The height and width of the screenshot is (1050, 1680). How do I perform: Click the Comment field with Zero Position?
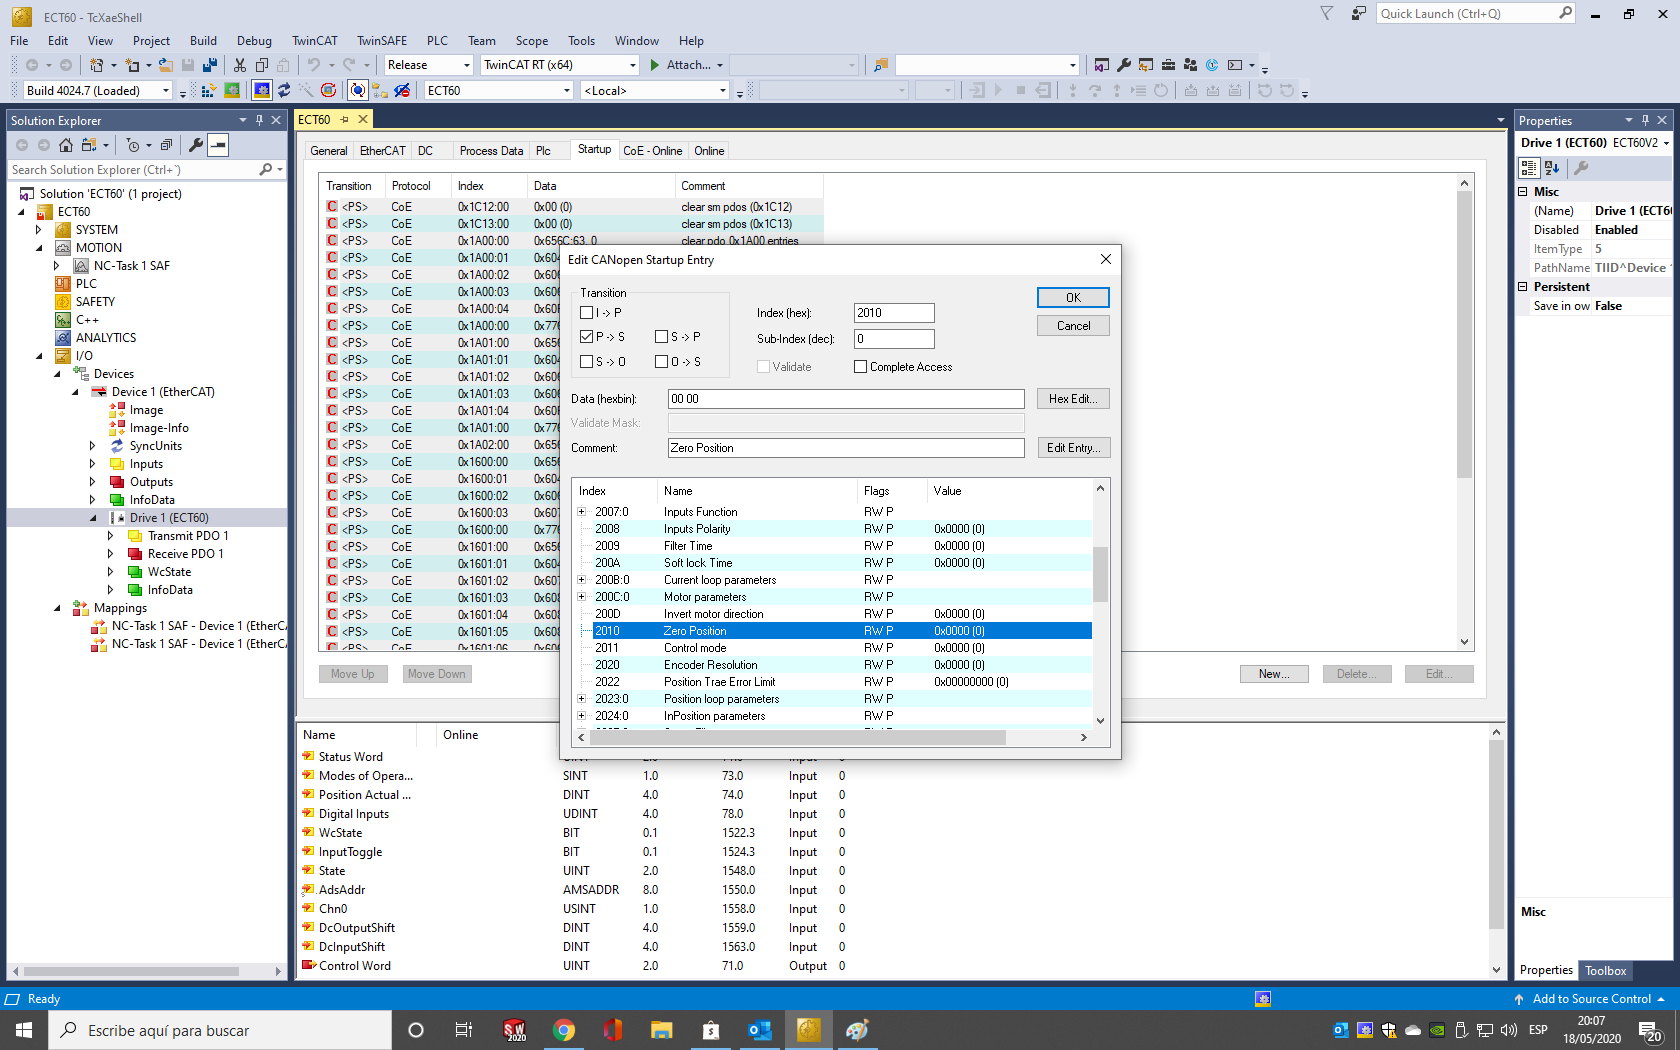[846, 448]
